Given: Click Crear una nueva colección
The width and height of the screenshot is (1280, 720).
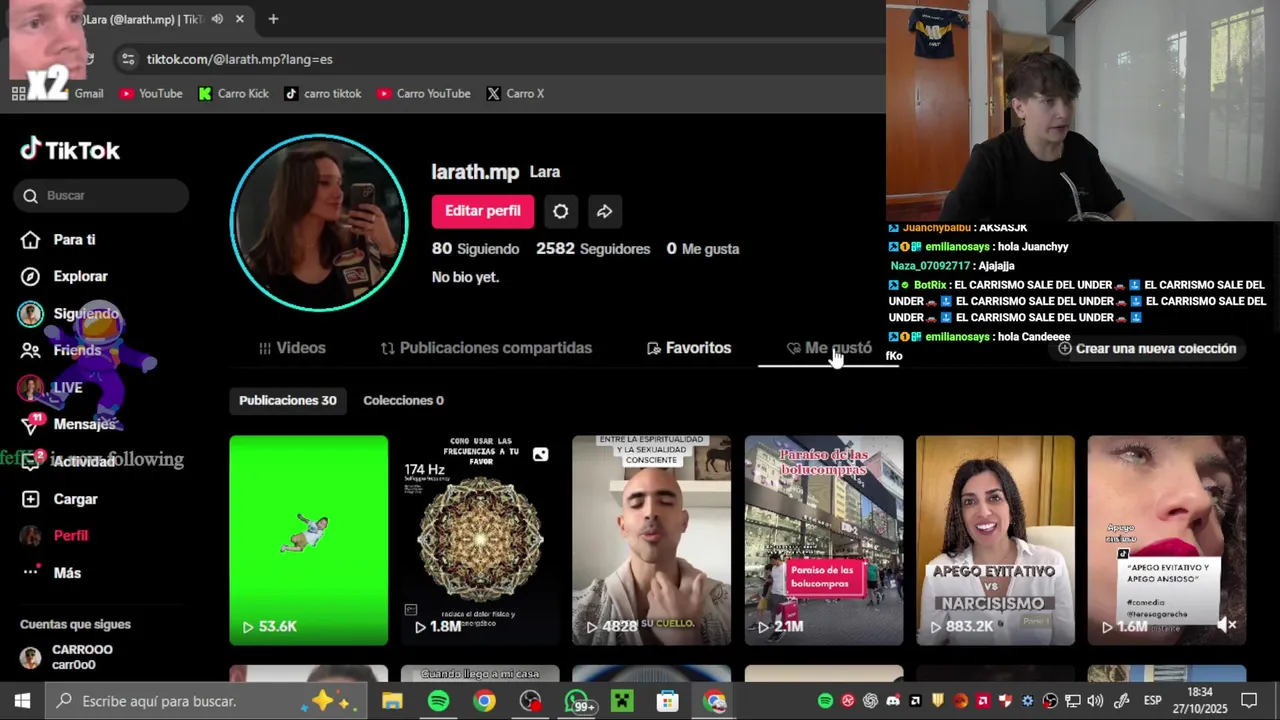Looking at the screenshot, I should (x=1147, y=349).
